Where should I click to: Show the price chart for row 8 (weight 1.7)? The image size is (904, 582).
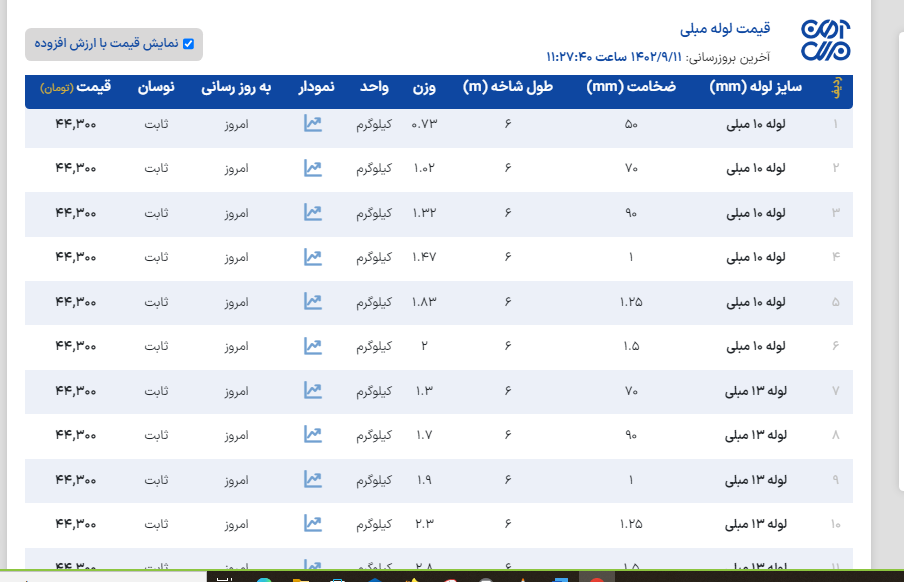[313, 435]
